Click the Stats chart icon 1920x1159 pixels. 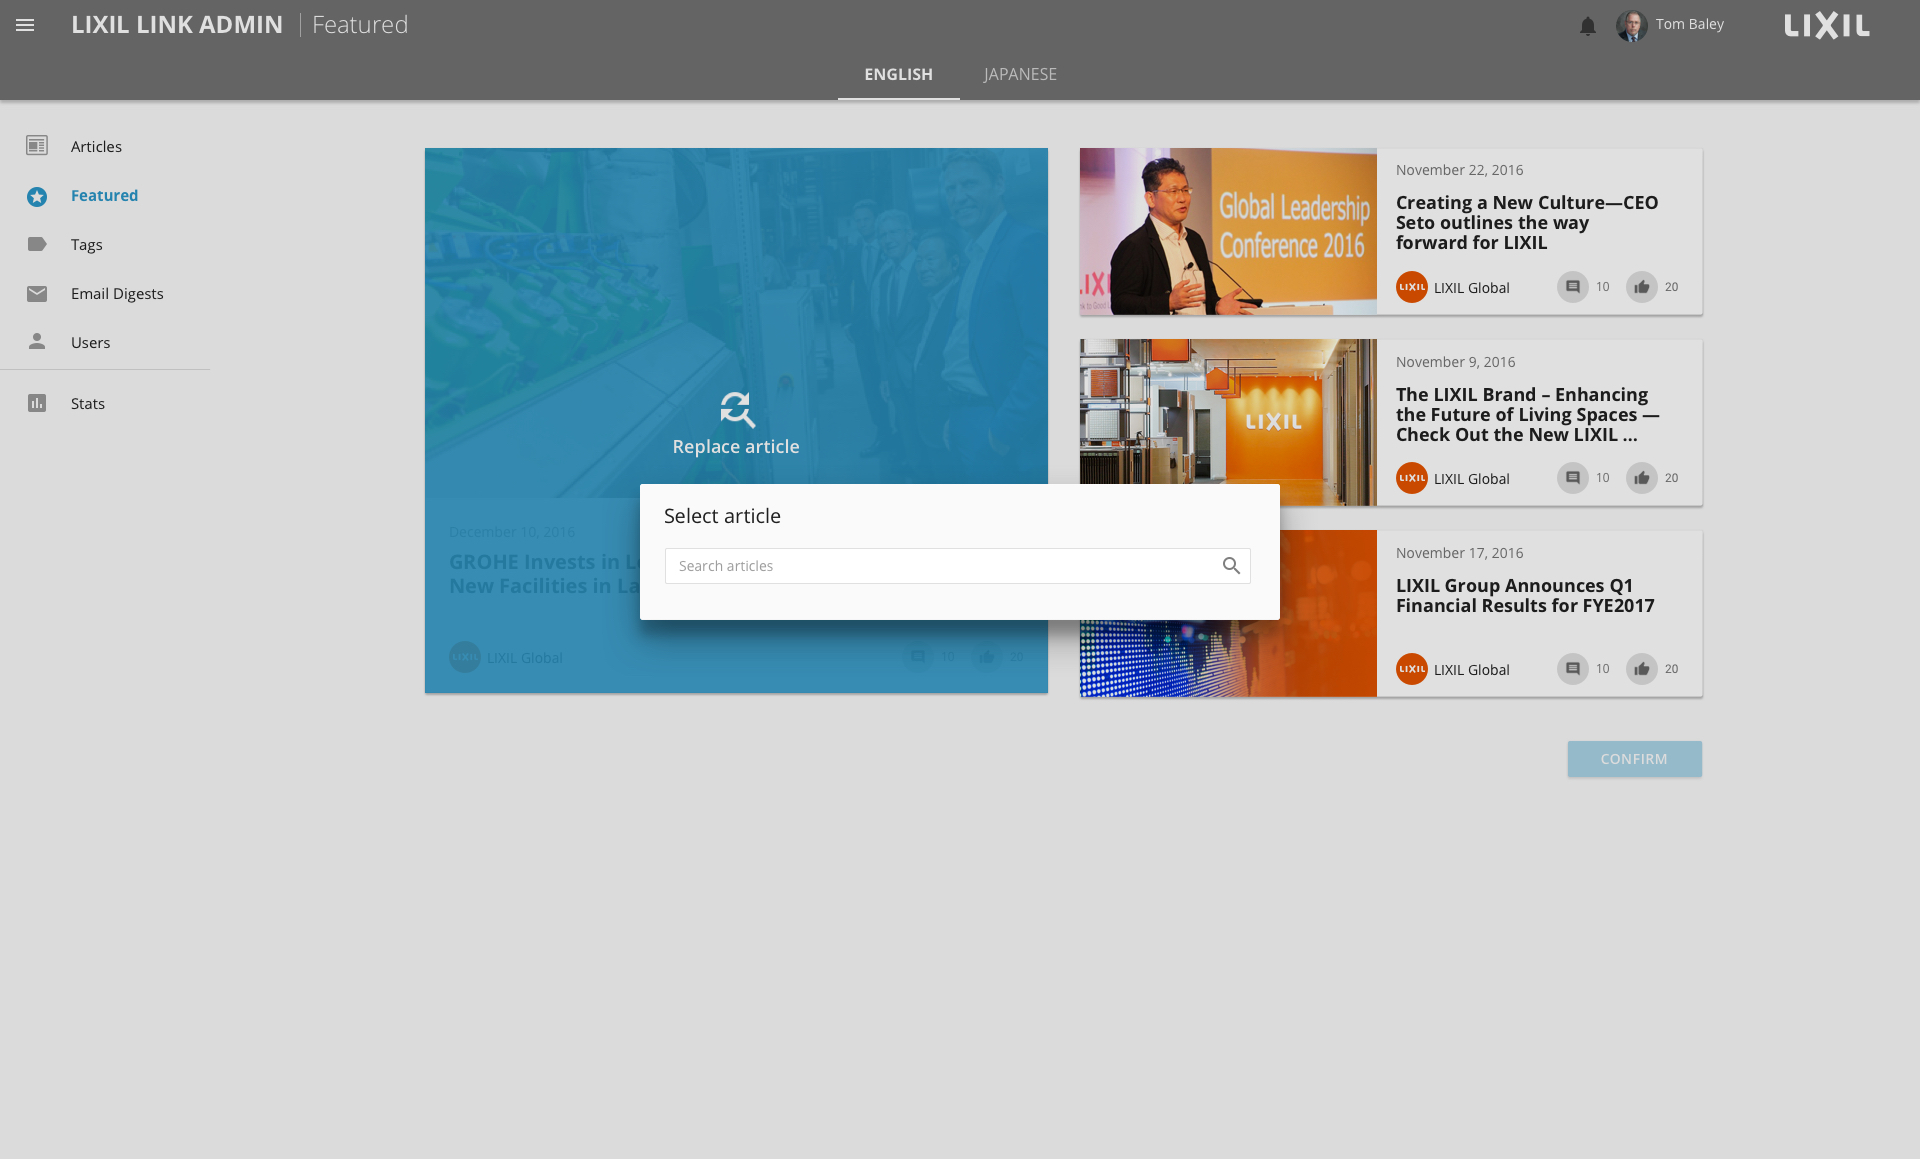pos(37,403)
